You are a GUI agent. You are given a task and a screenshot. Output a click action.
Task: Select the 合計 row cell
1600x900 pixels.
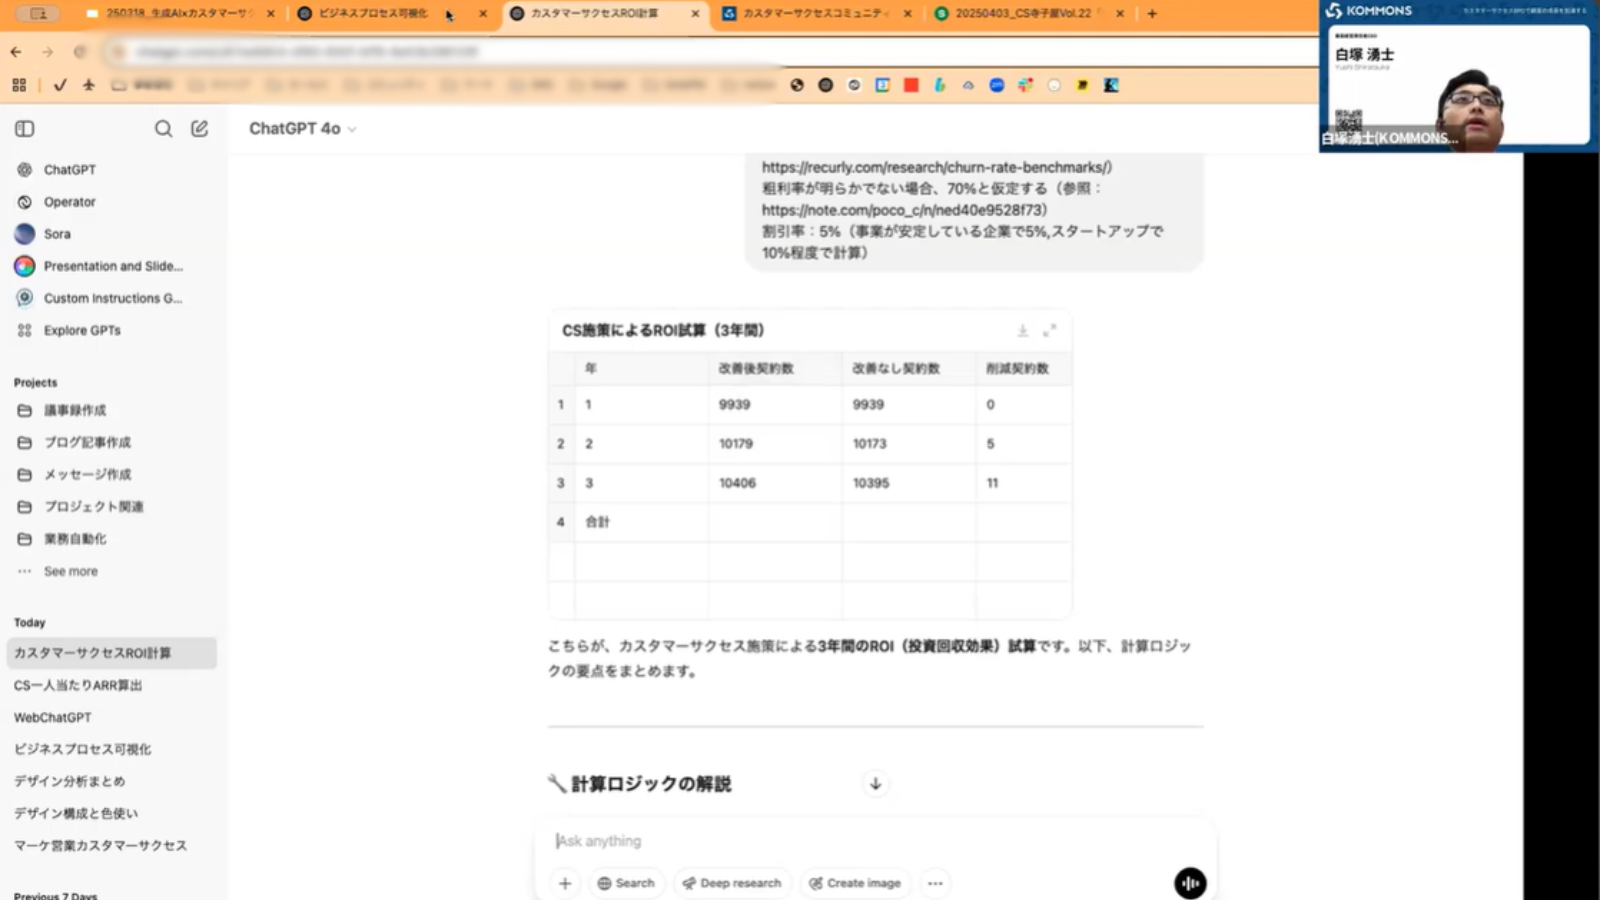[x=641, y=521]
